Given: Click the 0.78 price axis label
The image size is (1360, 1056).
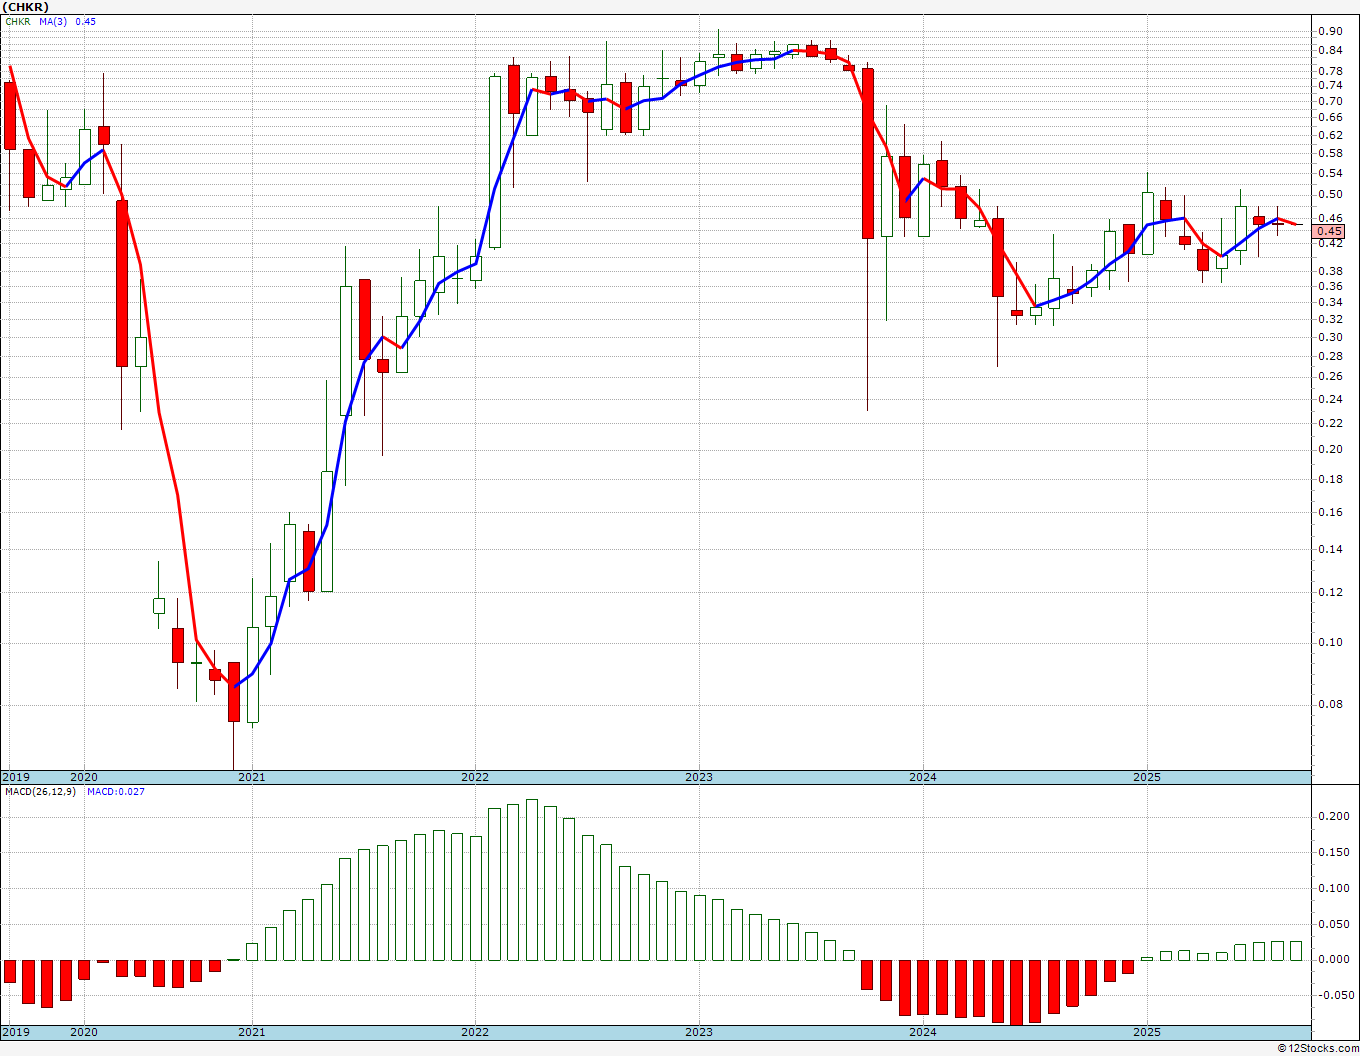Looking at the screenshot, I should click(1330, 71).
